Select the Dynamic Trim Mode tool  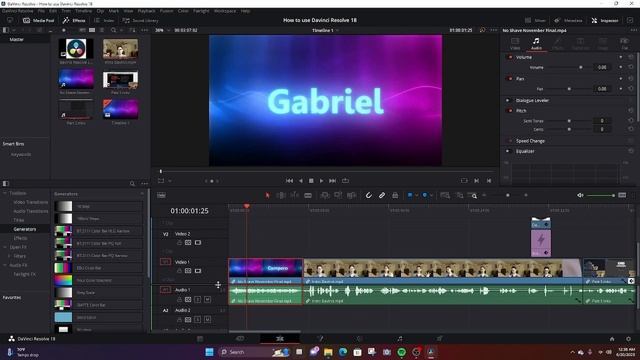[x=294, y=196]
